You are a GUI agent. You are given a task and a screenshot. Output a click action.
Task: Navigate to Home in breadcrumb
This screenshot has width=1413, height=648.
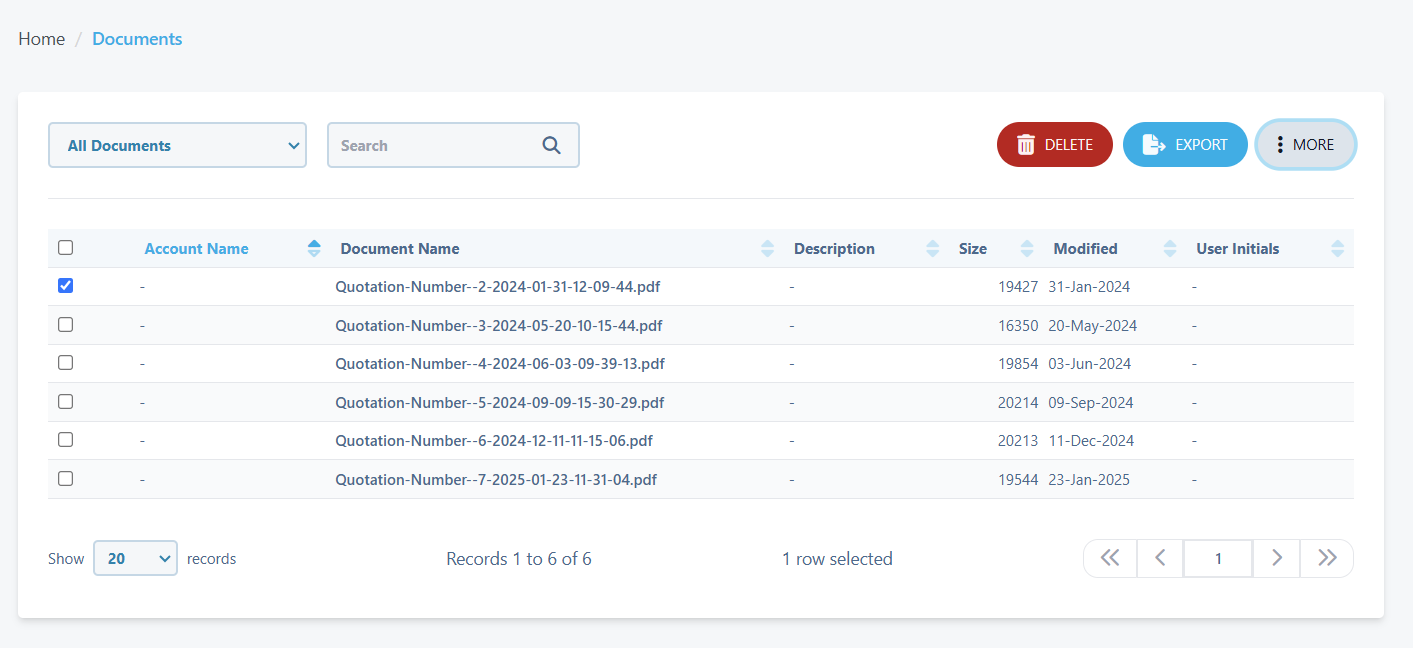coord(42,39)
